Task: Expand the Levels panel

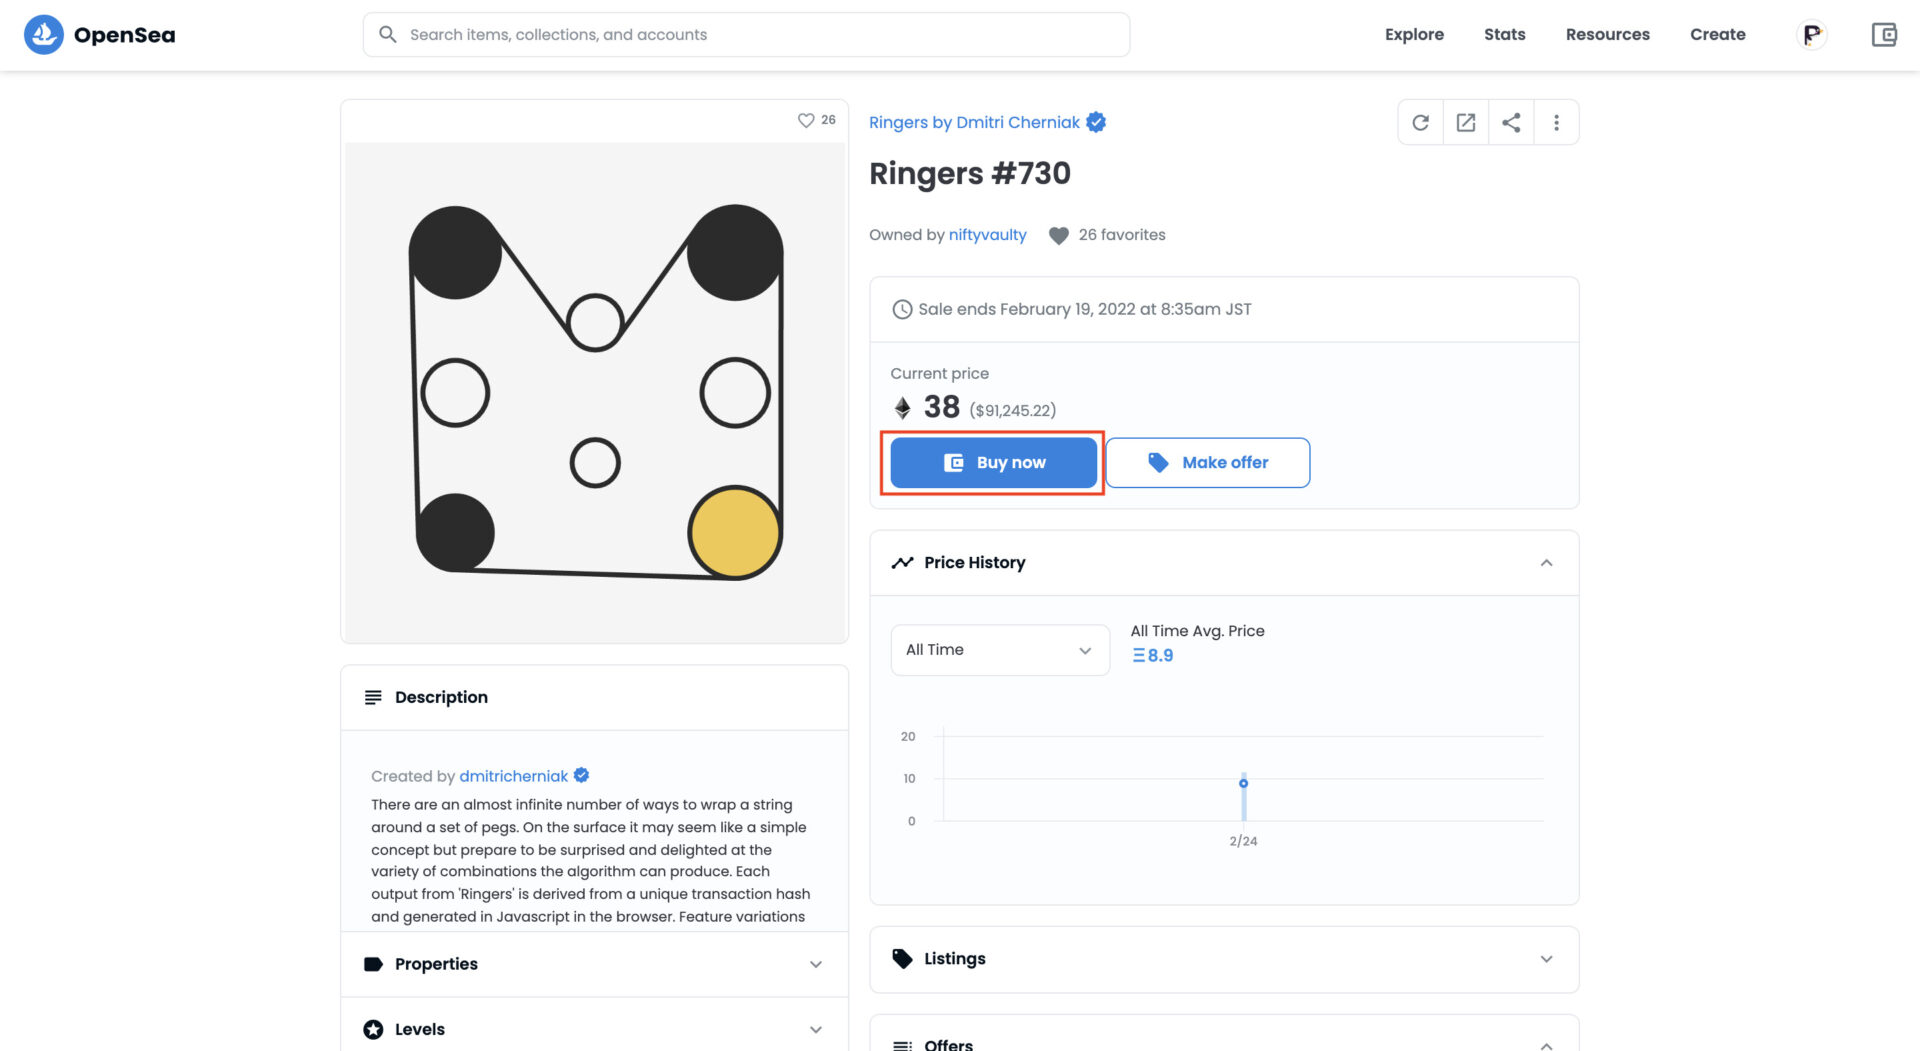Action: pos(815,1029)
